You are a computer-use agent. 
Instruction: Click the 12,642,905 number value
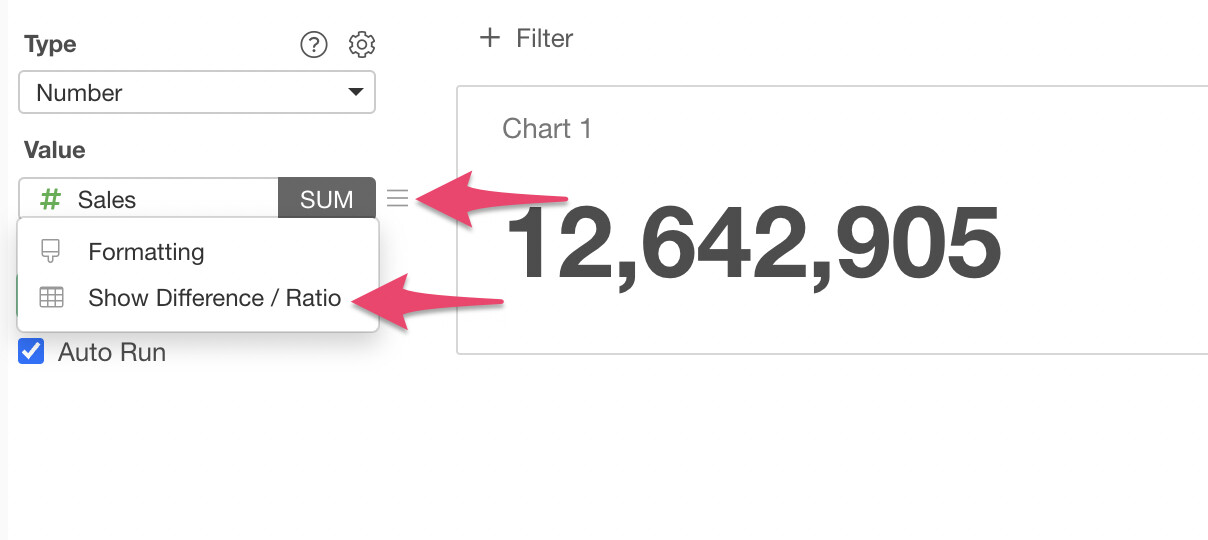pos(754,243)
